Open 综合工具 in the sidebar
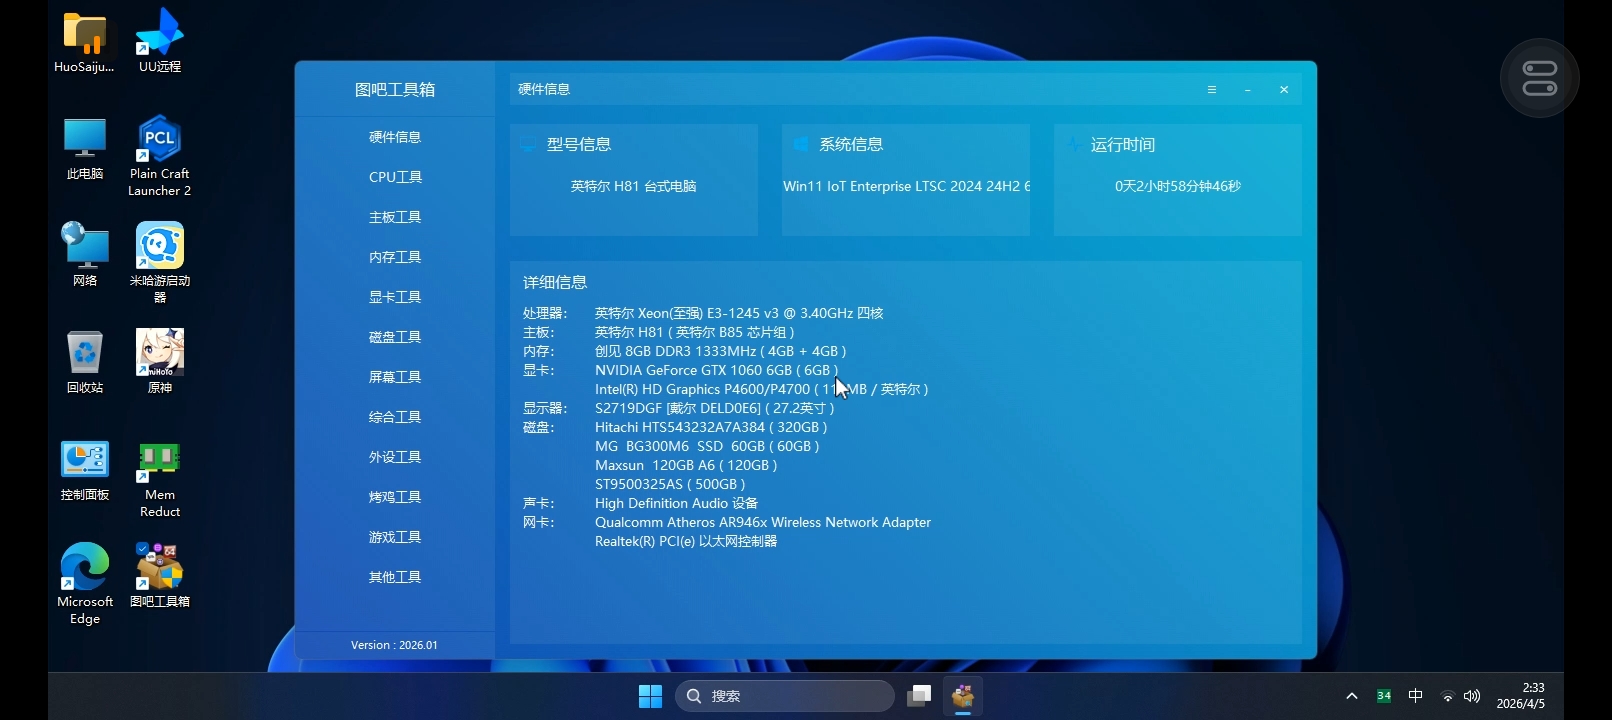This screenshot has width=1612, height=720. [395, 417]
